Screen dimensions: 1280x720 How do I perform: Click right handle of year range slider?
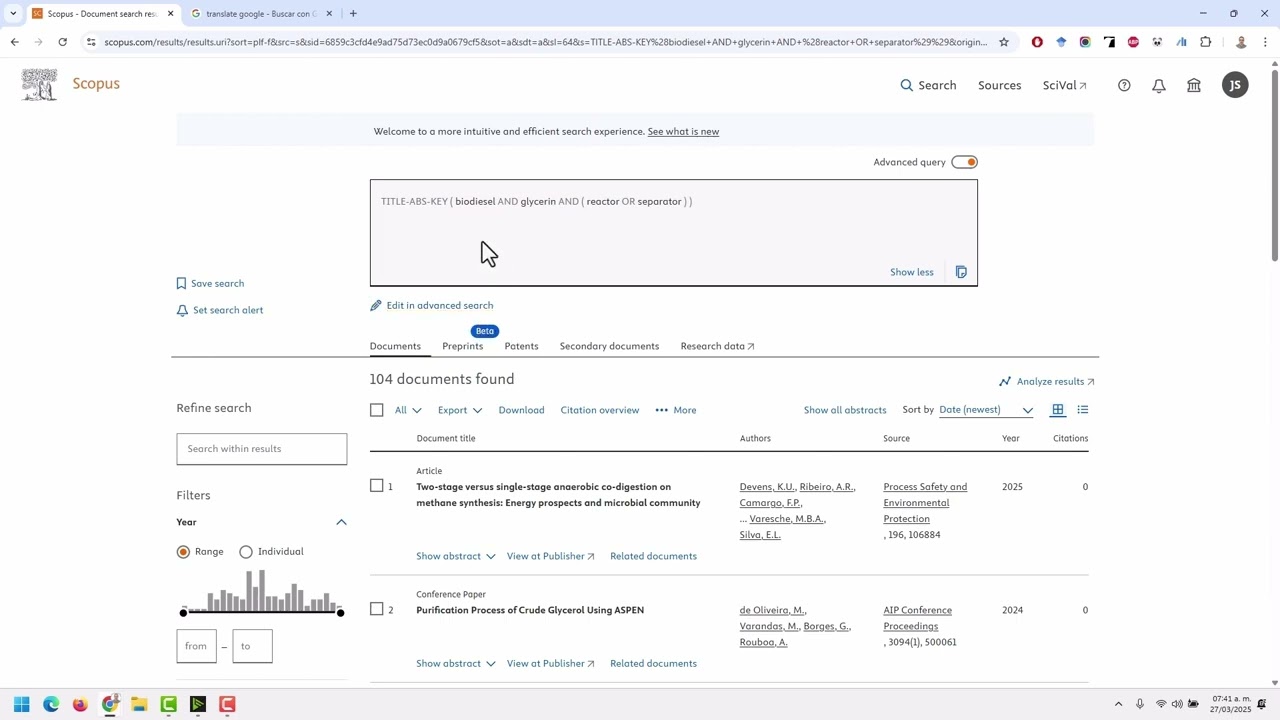(340, 612)
